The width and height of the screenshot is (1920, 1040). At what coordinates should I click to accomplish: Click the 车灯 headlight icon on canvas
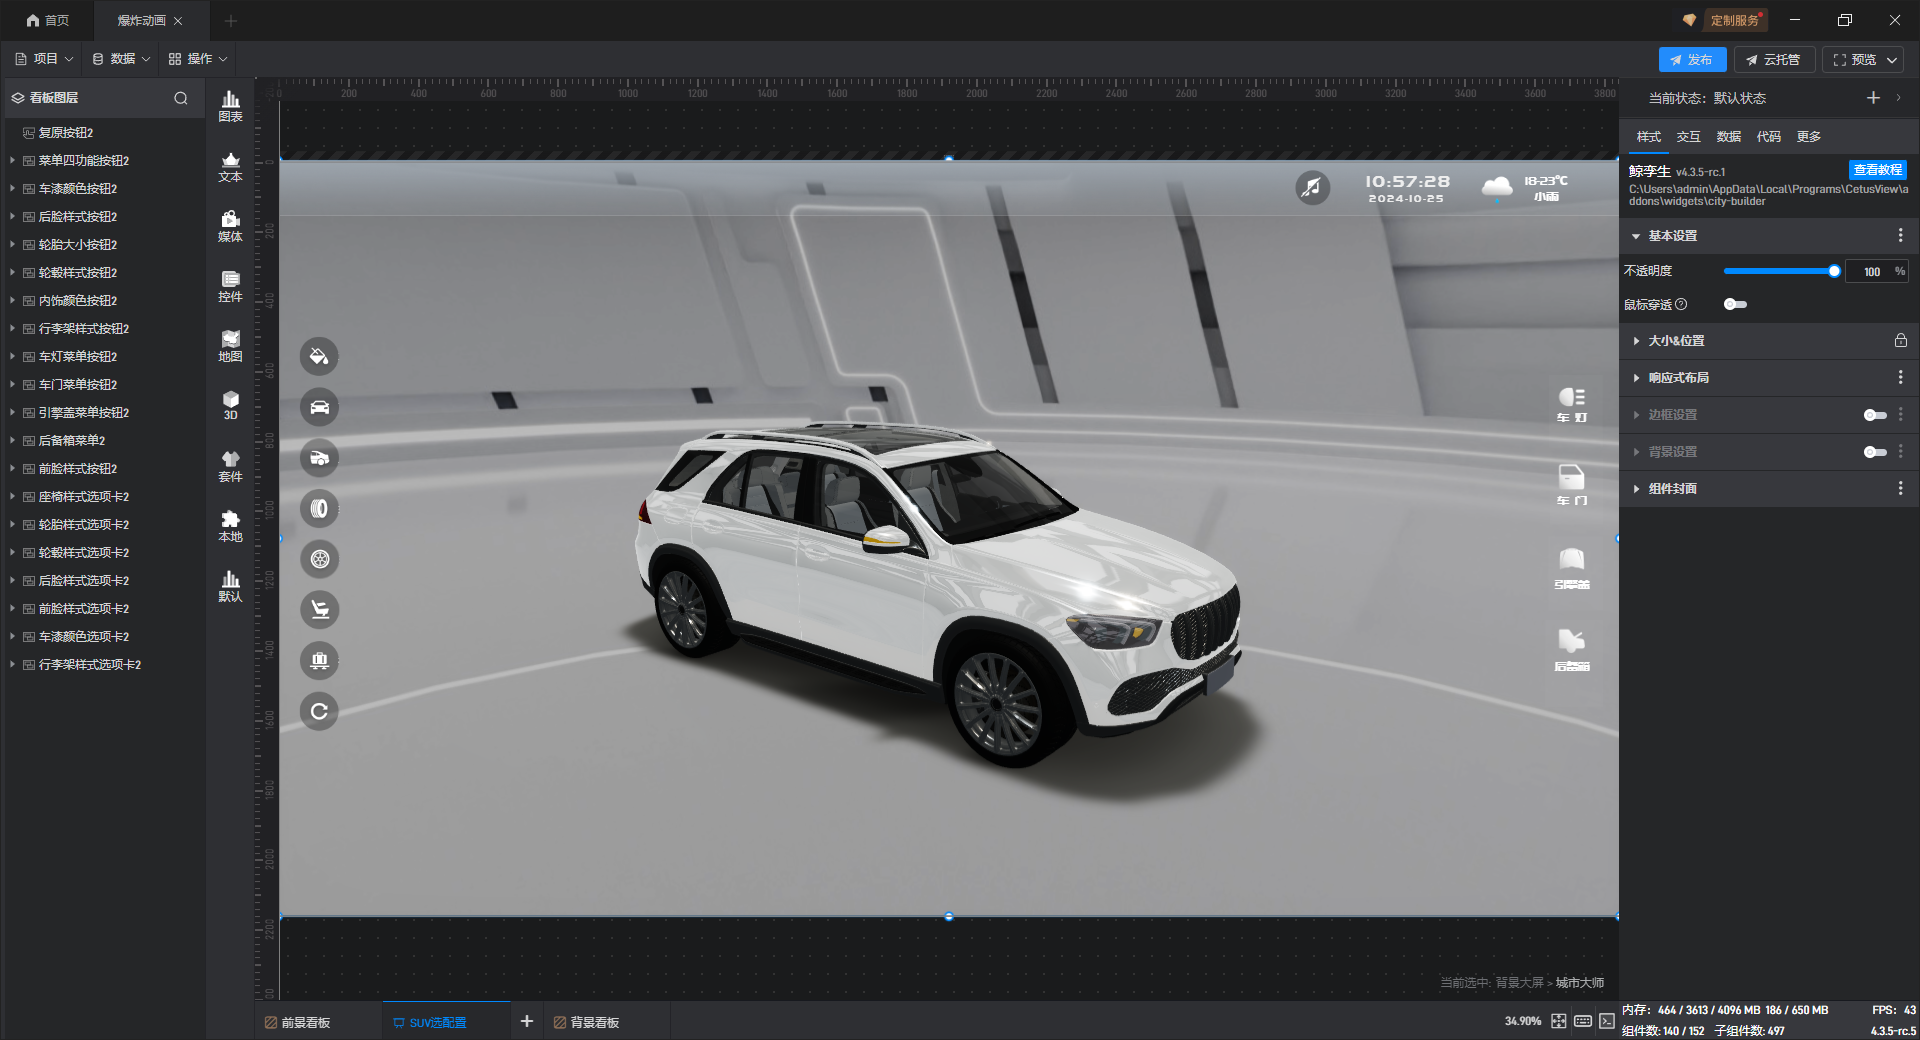coord(1572,404)
